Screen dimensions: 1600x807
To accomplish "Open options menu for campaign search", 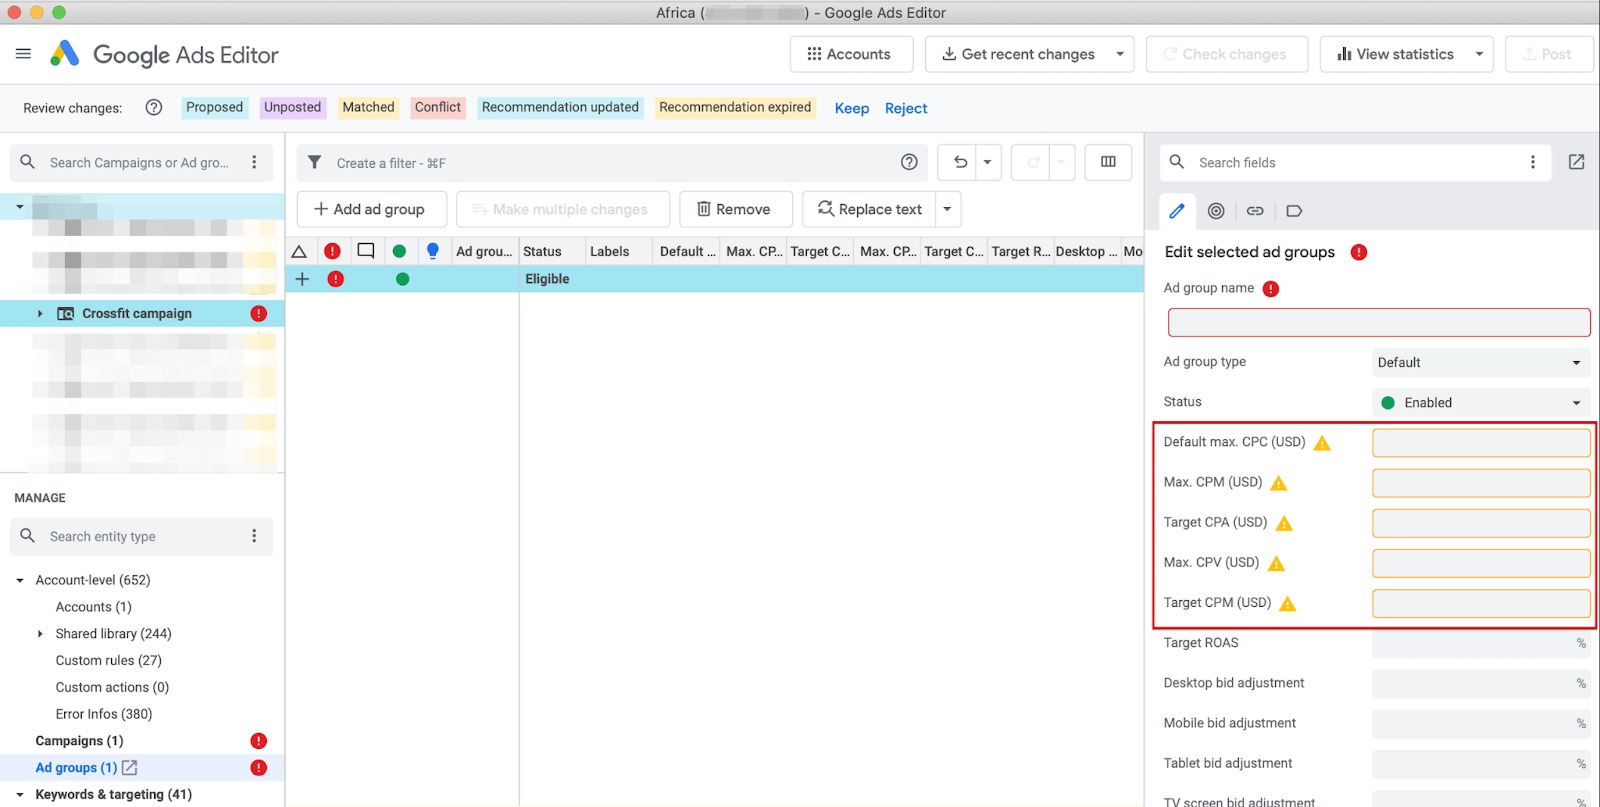I will pyautogui.click(x=254, y=162).
